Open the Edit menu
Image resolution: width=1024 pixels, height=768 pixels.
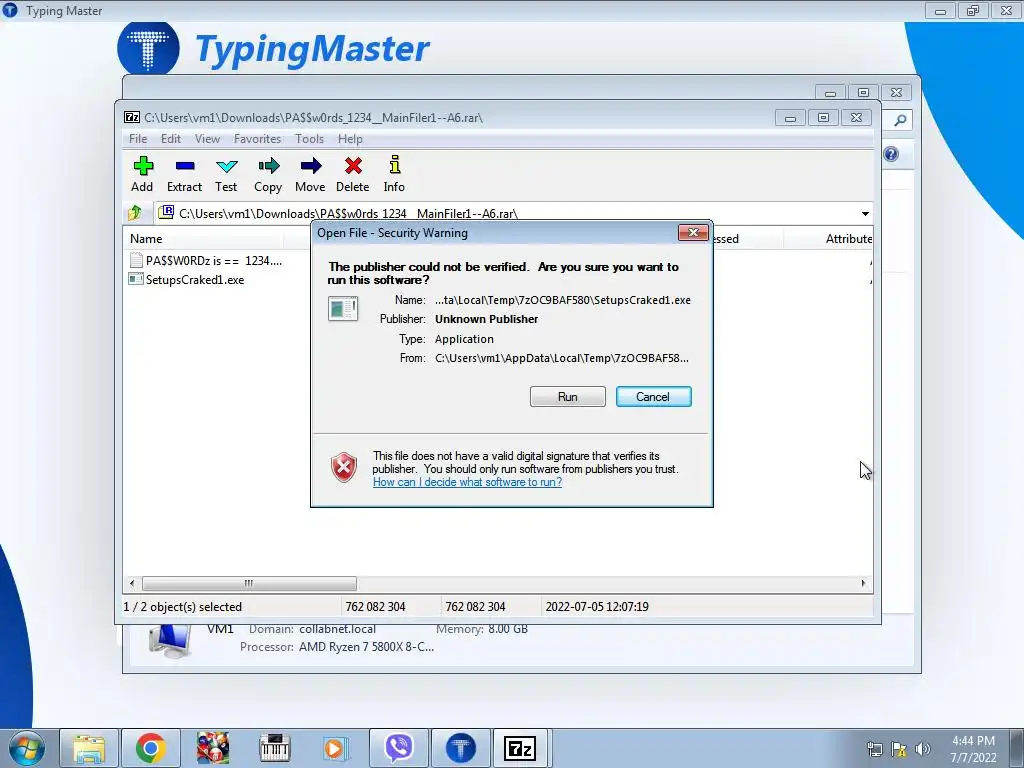(170, 138)
